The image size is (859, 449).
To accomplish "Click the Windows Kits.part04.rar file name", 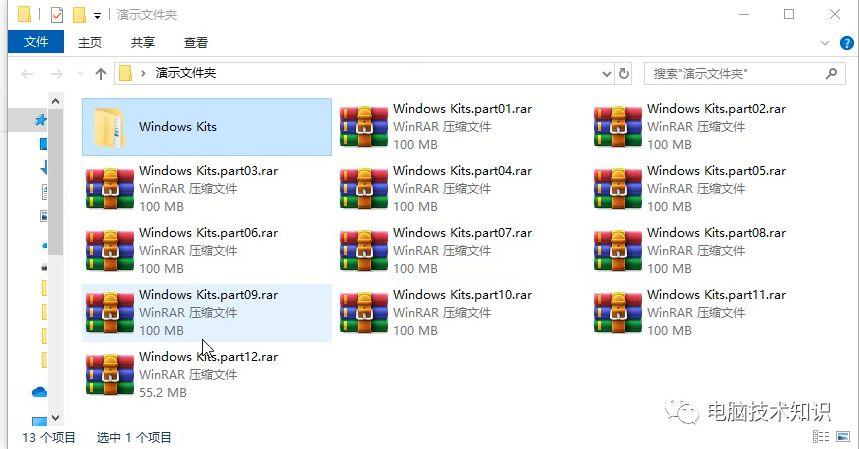I will [x=462, y=170].
